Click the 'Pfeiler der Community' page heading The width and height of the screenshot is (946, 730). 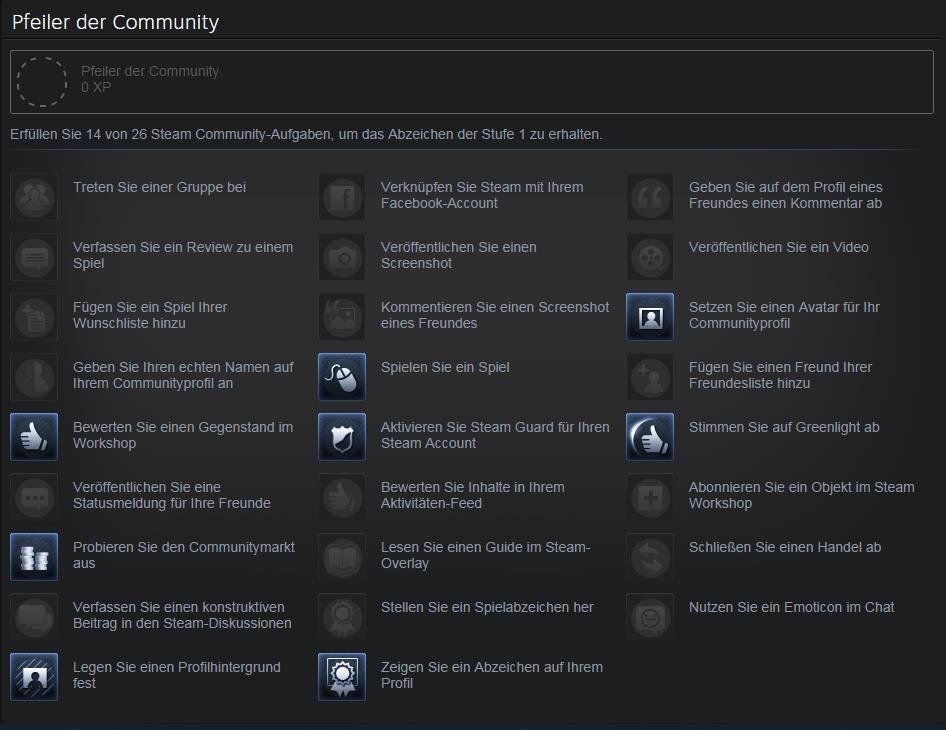click(x=115, y=22)
